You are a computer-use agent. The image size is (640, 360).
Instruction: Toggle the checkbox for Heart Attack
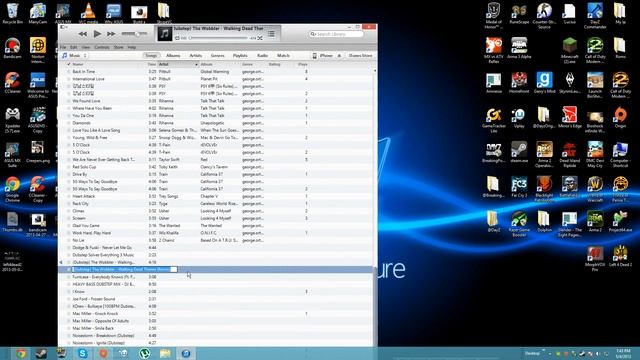pos(69,196)
